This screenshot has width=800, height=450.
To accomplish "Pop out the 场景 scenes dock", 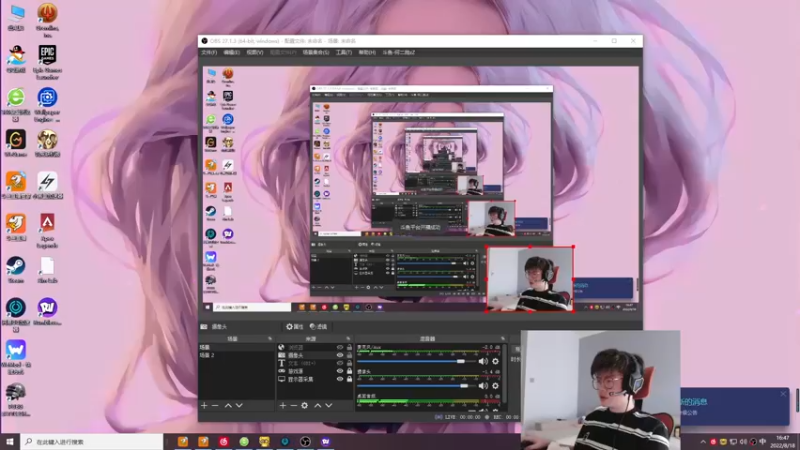I will tap(270, 339).
